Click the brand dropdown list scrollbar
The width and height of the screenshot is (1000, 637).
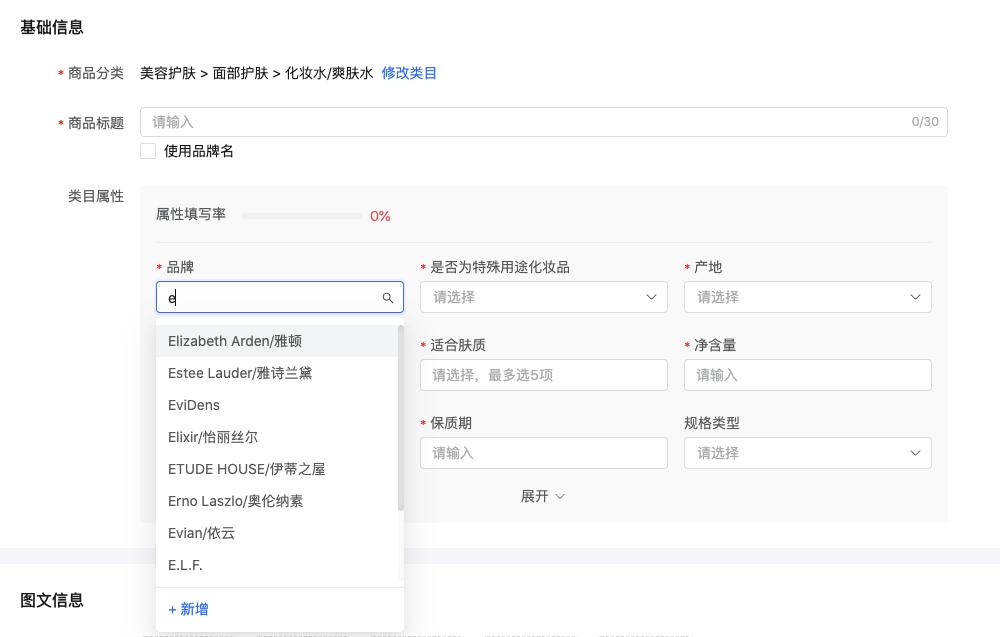pyautogui.click(x=401, y=418)
